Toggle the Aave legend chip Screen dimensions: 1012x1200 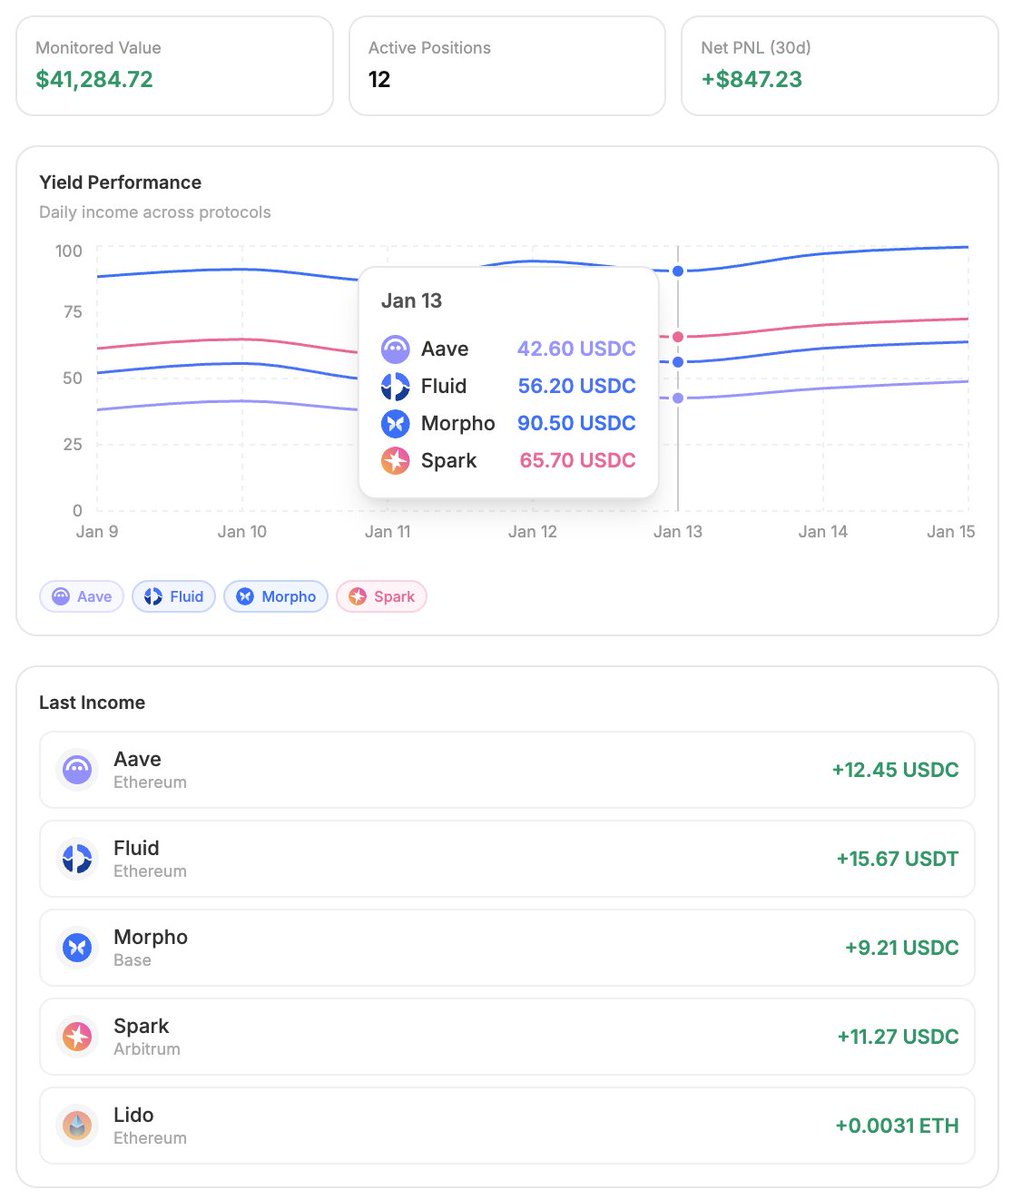coord(81,597)
